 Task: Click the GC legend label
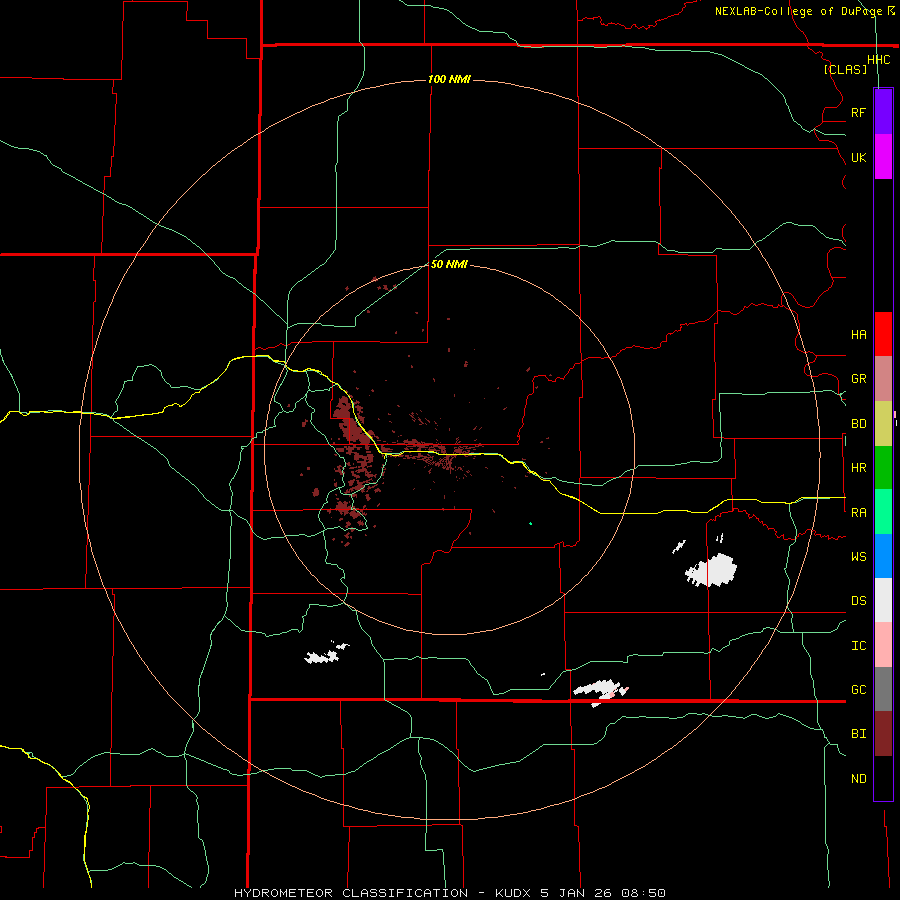[858, 690]
